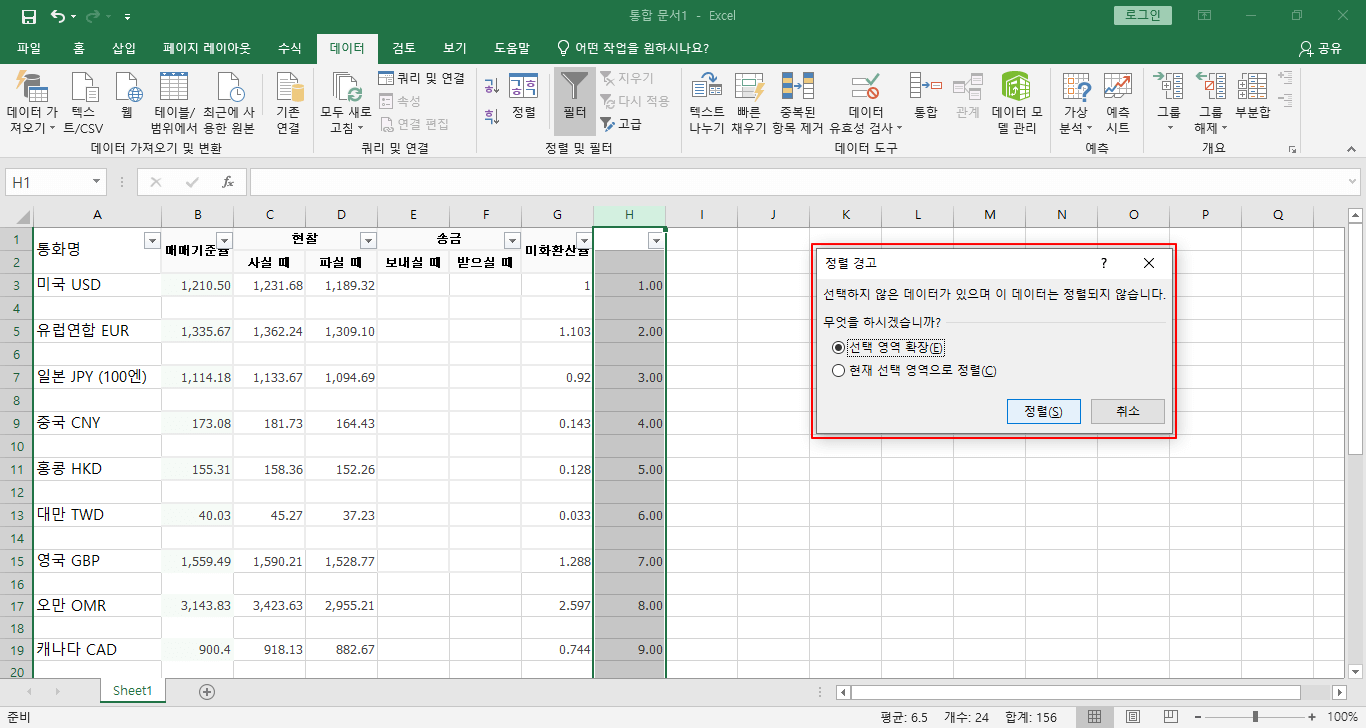
Task: Open Consolidate (통합) tool
Action: click(926, 97)
